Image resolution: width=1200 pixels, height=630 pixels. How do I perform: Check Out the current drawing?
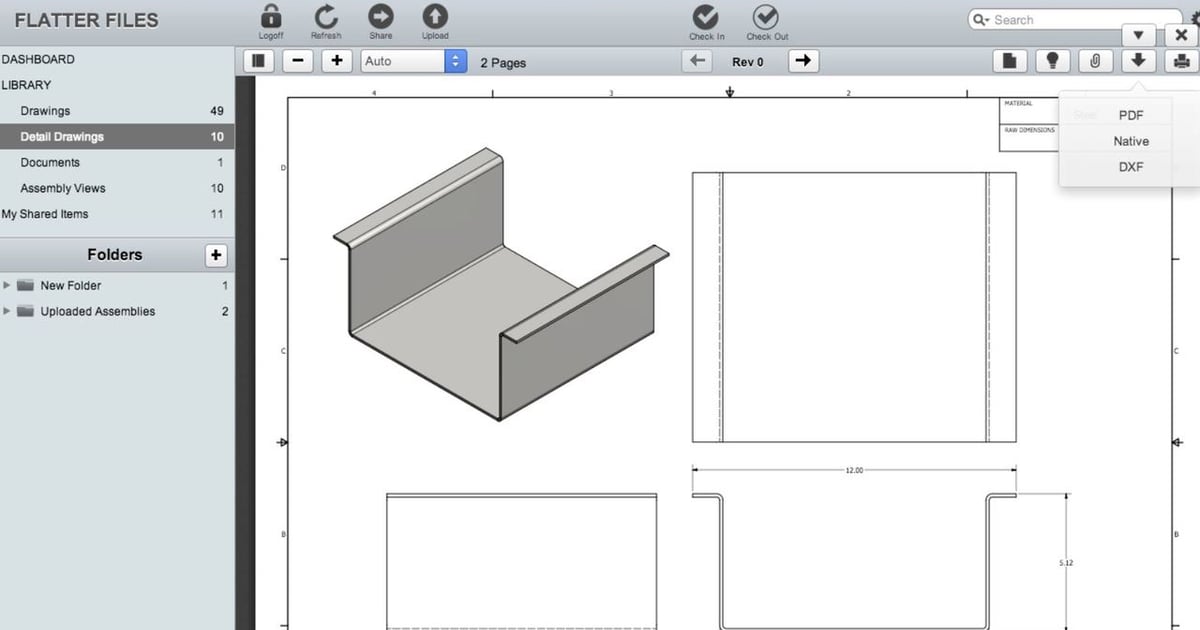pos(766,17)
